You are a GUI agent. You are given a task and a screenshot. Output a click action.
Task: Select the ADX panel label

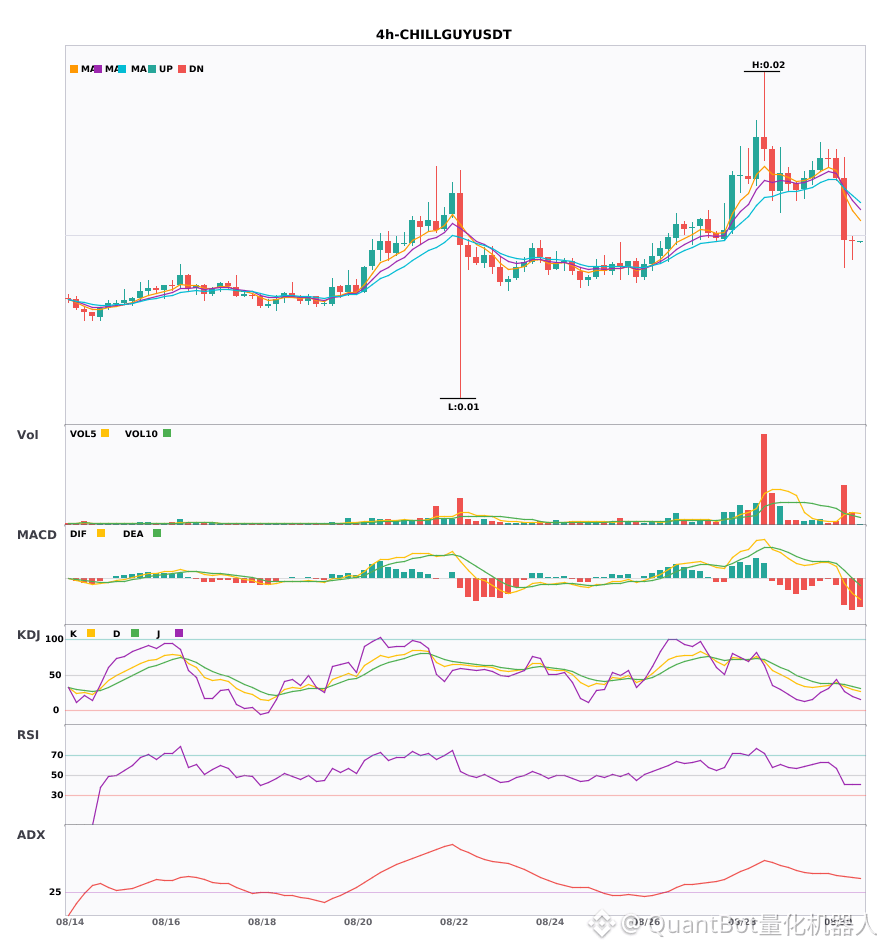[x=31, y=834]
